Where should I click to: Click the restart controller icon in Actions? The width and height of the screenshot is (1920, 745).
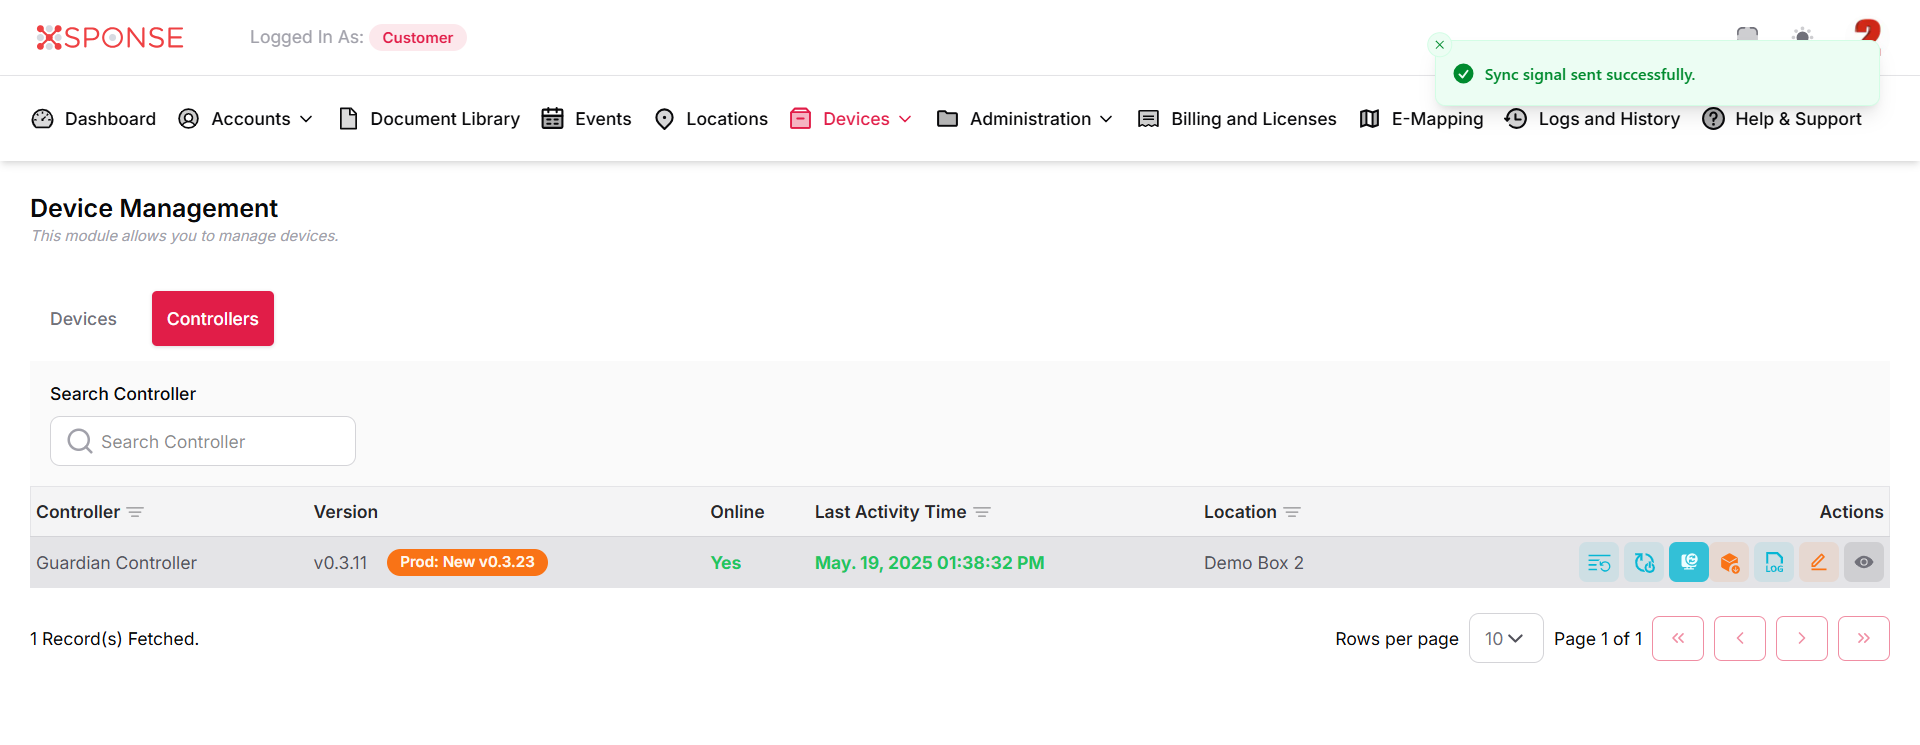click(1644, 562)
